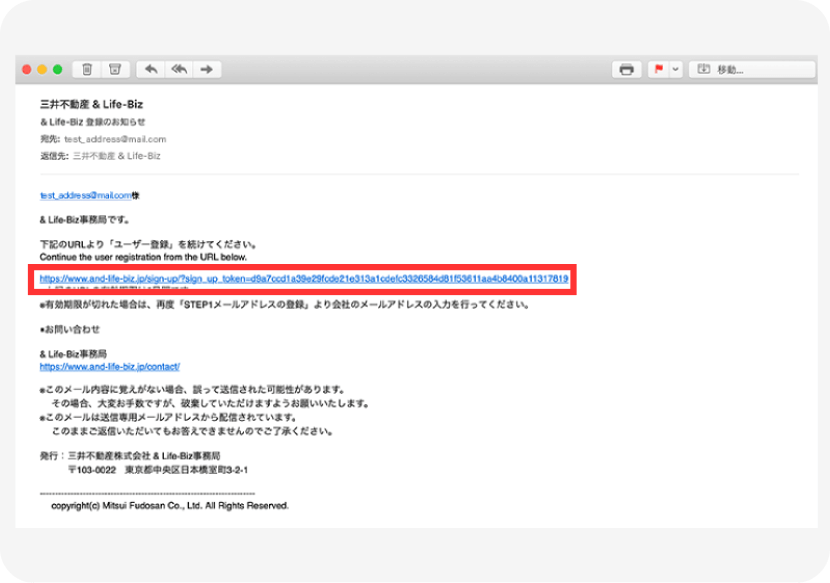Click the 発行：三井不動産株式会社 line
Image resolution: width=830 pixels, height=583 pixels.
[130, 456]
